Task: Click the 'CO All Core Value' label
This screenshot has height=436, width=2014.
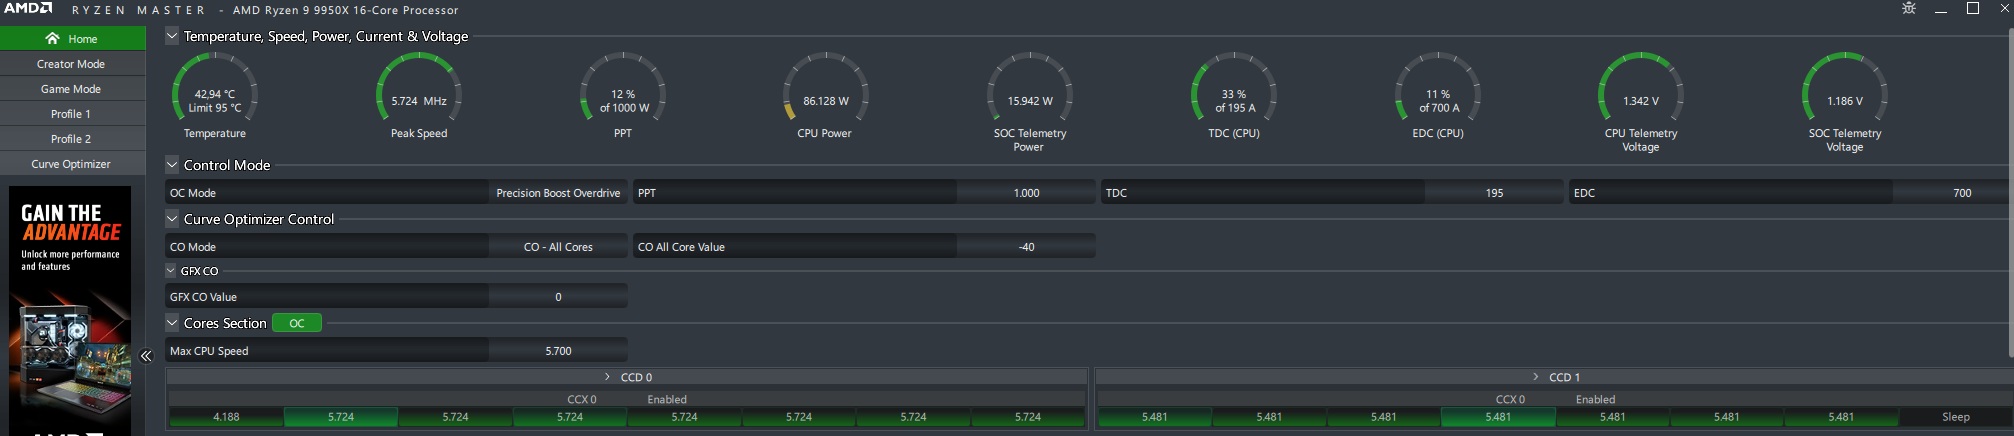Action: pos(681,247)
